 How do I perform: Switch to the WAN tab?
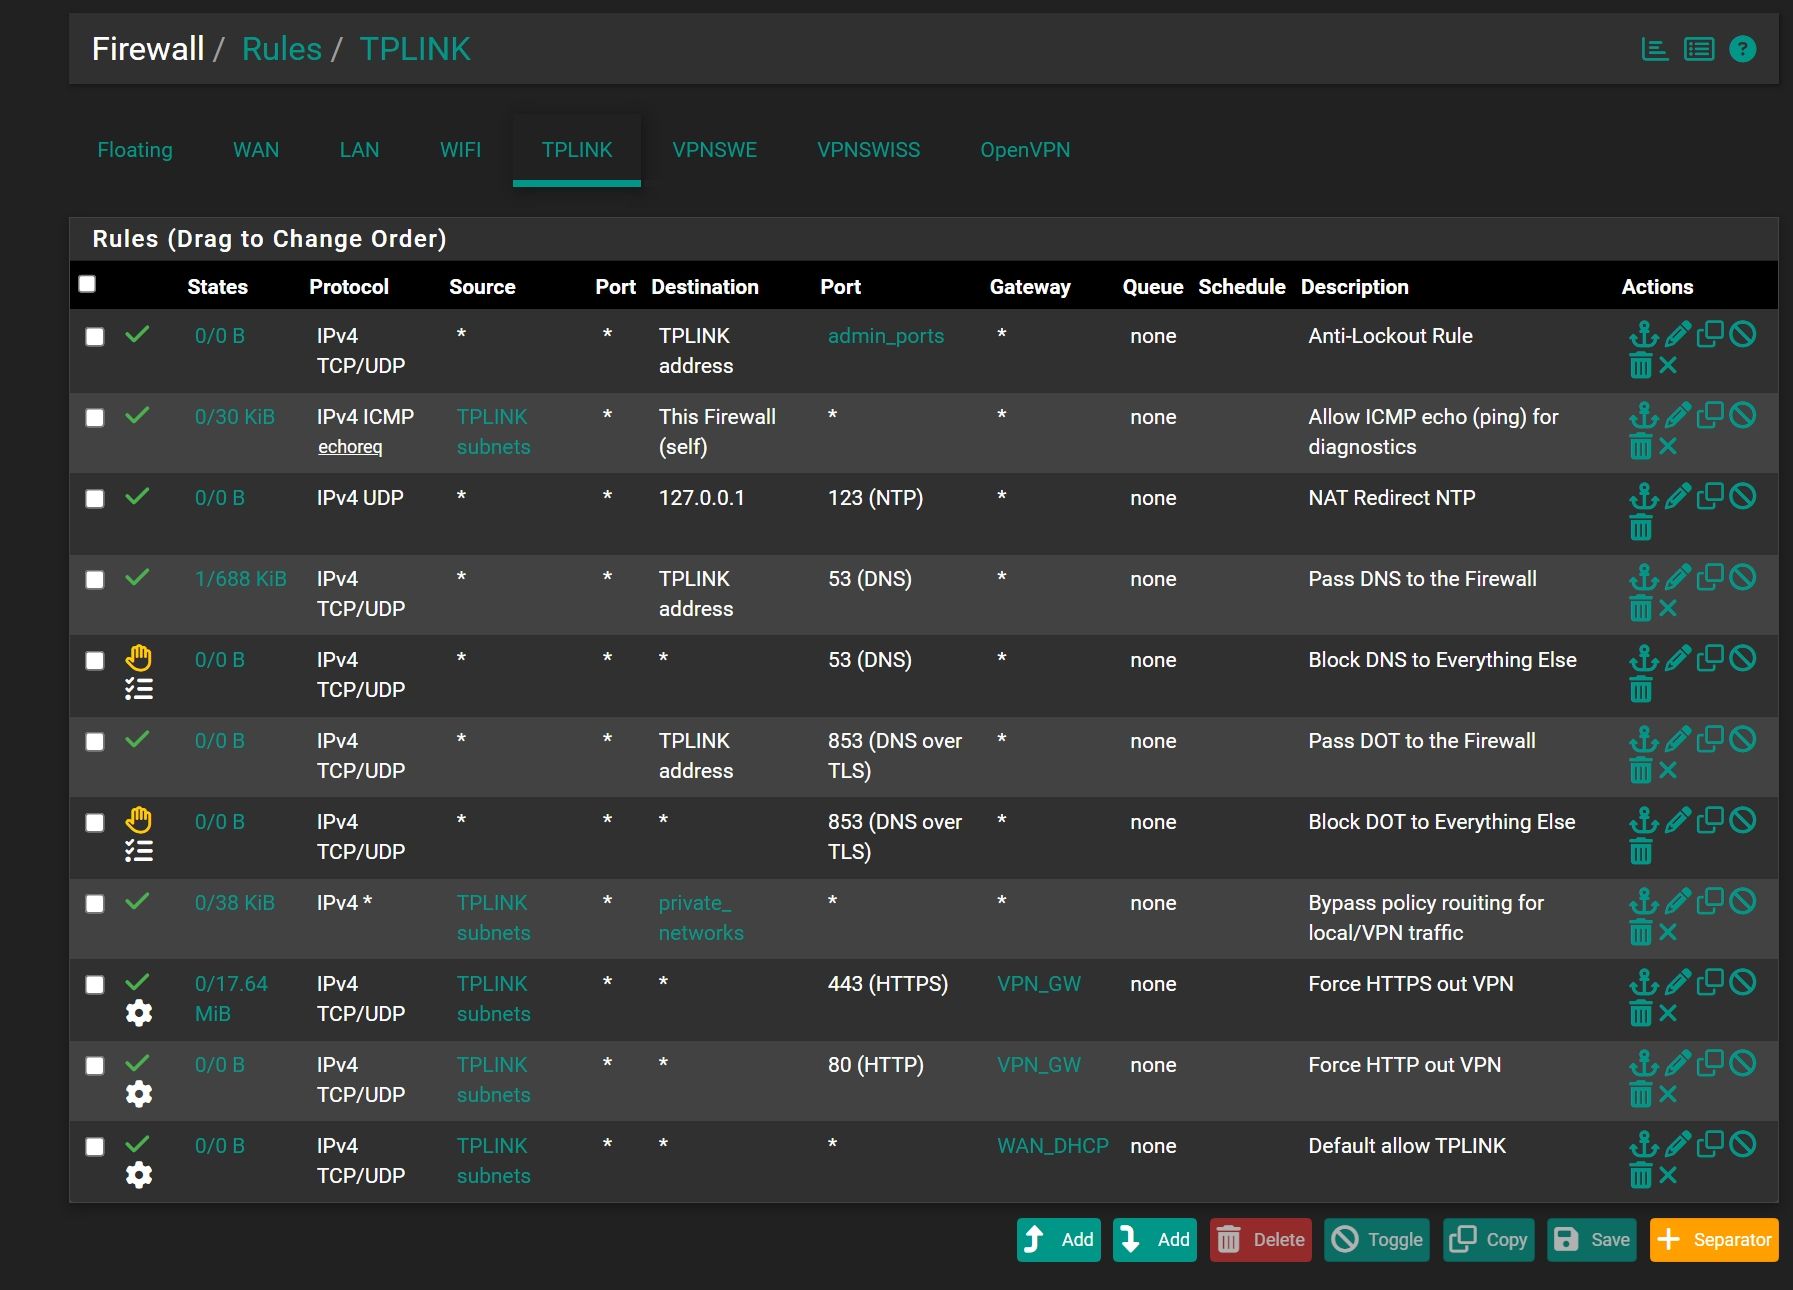point(256,150)
